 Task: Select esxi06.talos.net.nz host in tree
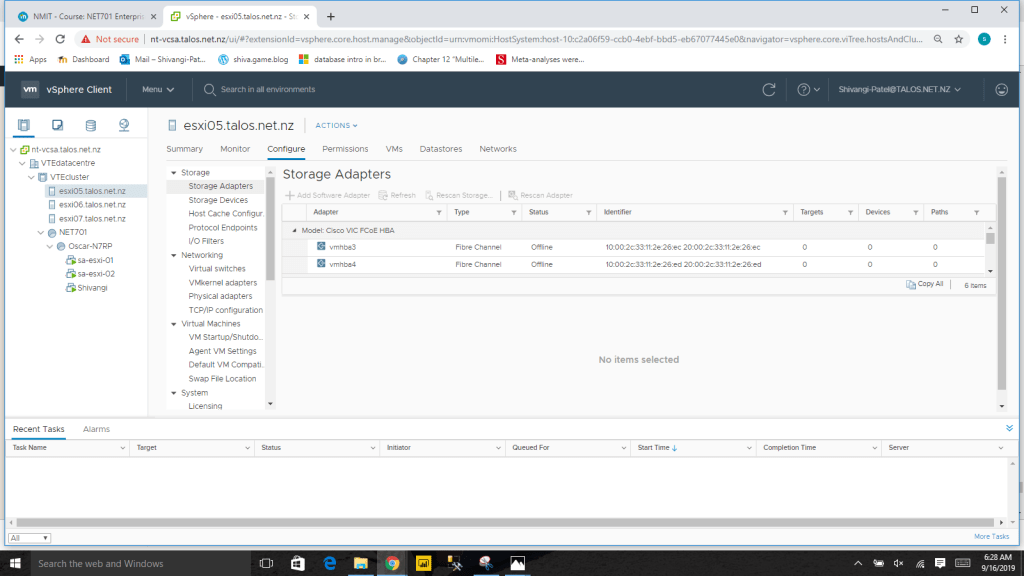(x=91, y=204)
